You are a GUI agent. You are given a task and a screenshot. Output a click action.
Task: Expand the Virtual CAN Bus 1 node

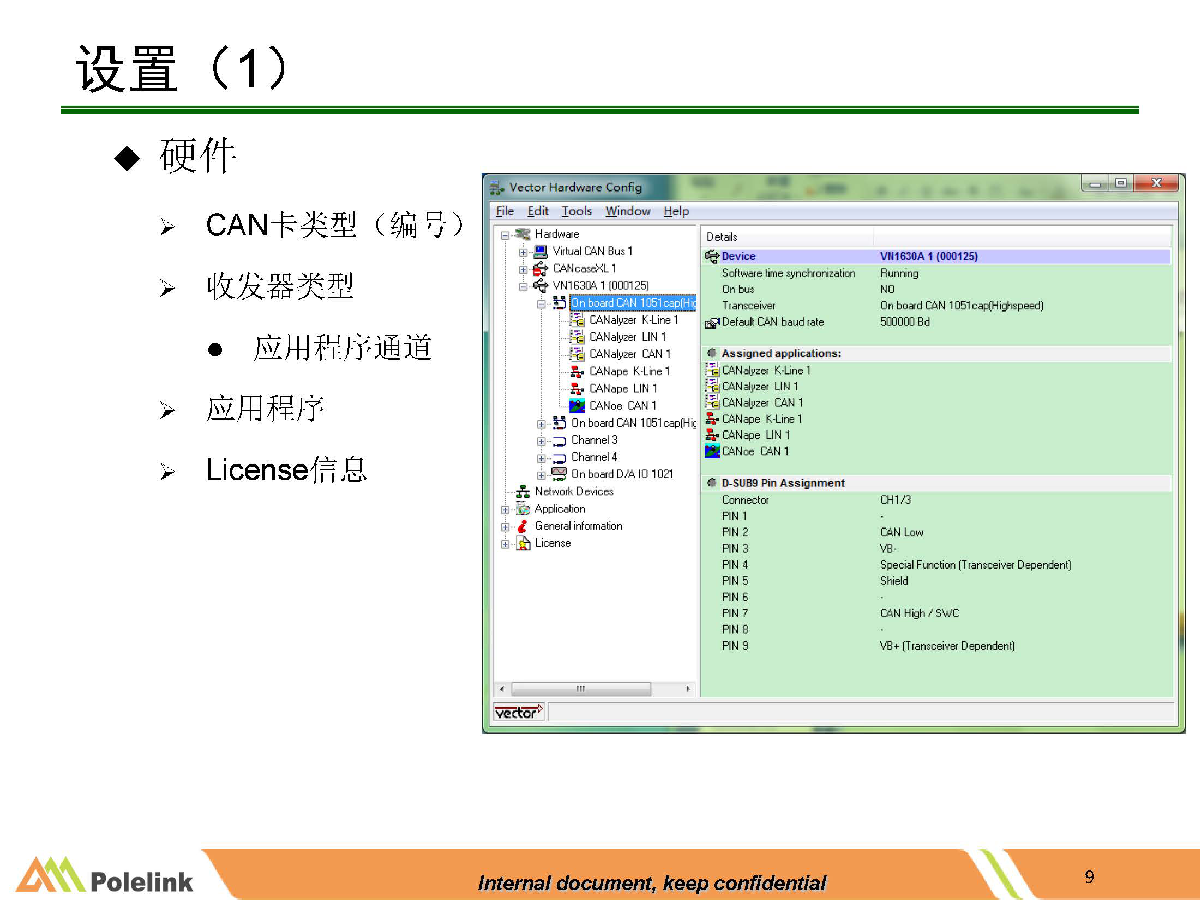(x=523, y=251)
